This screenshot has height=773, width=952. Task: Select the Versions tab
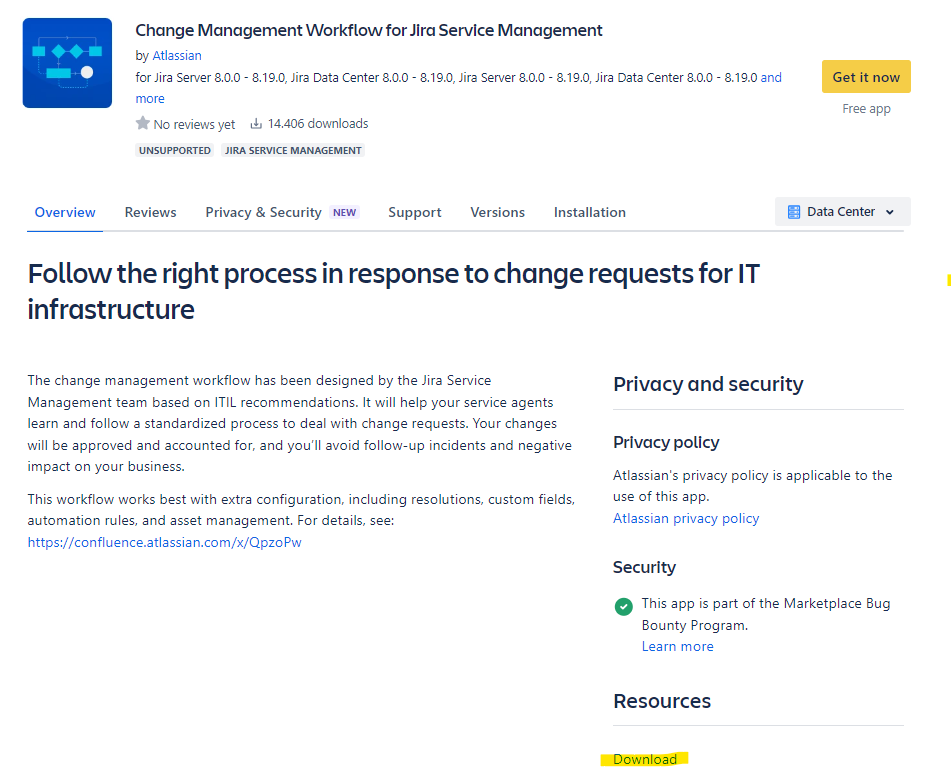tap(497, 212)
